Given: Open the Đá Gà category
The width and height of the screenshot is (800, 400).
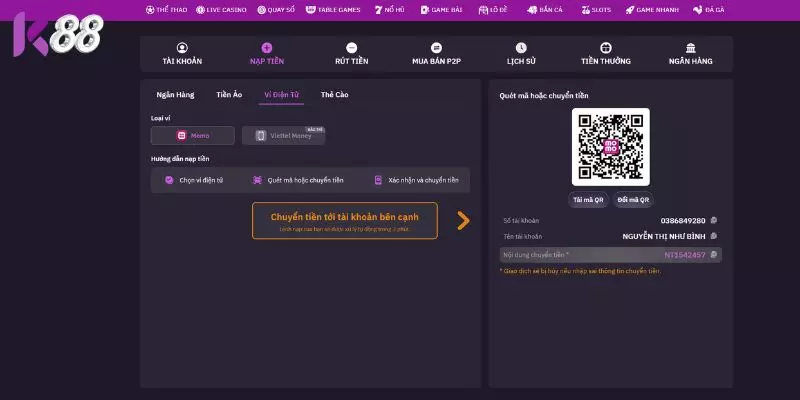Looking at the screenshot, I should click(709, 10).
